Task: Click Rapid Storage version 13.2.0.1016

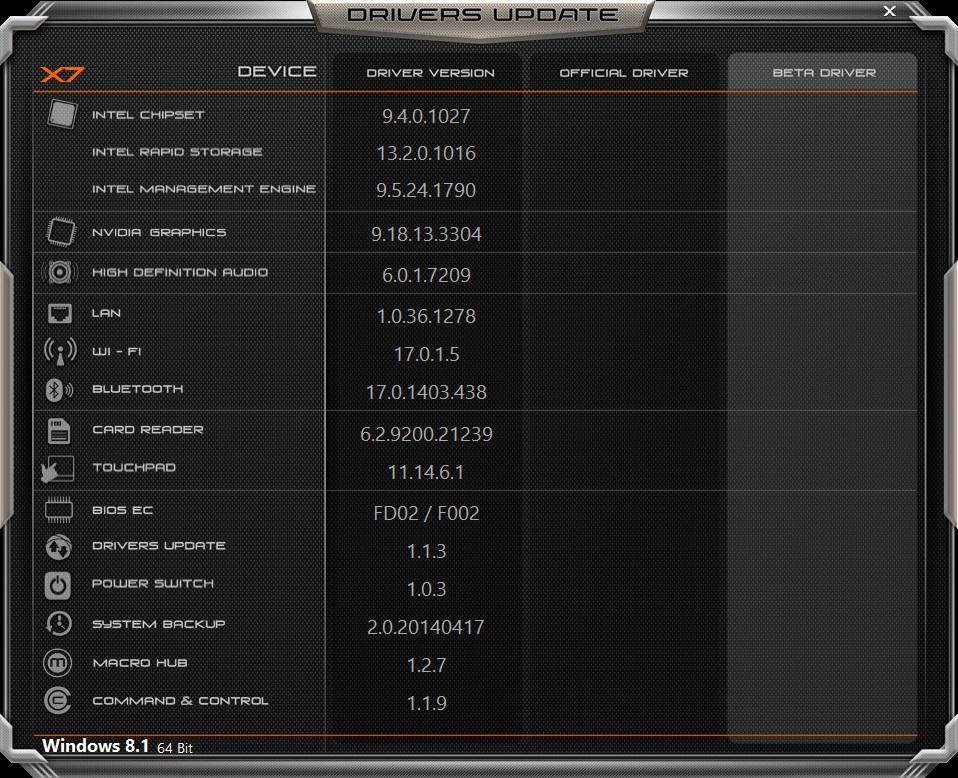Action: (426, 153)
